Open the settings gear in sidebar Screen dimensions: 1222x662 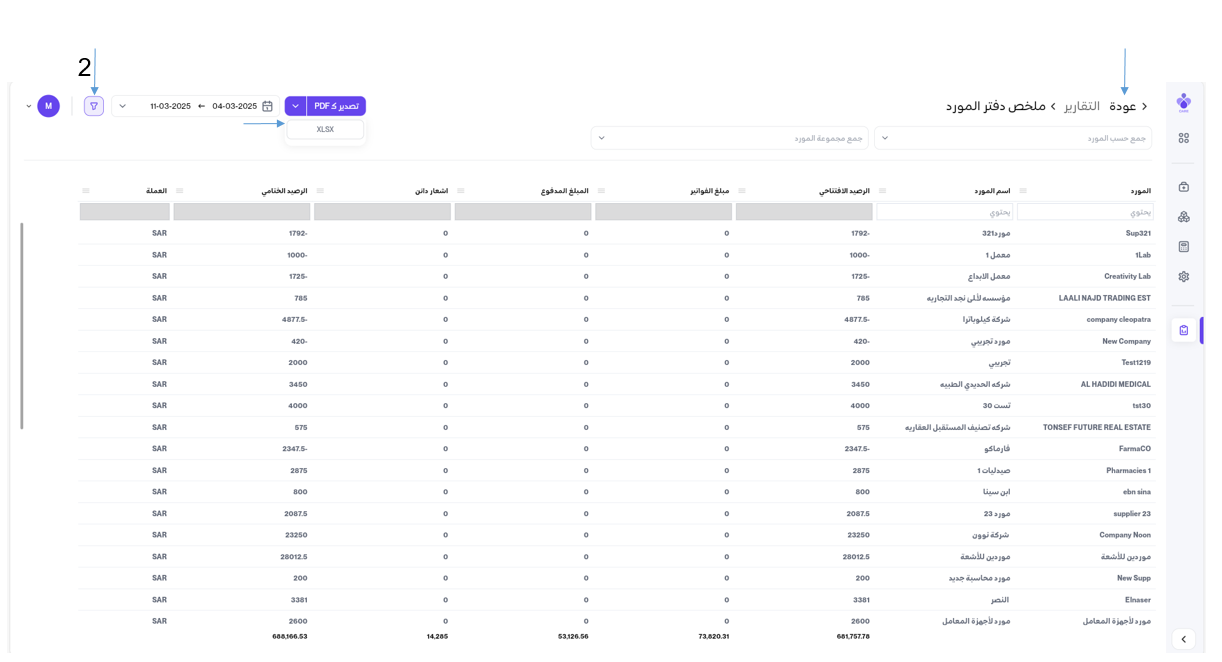[x=1183, y=277]
